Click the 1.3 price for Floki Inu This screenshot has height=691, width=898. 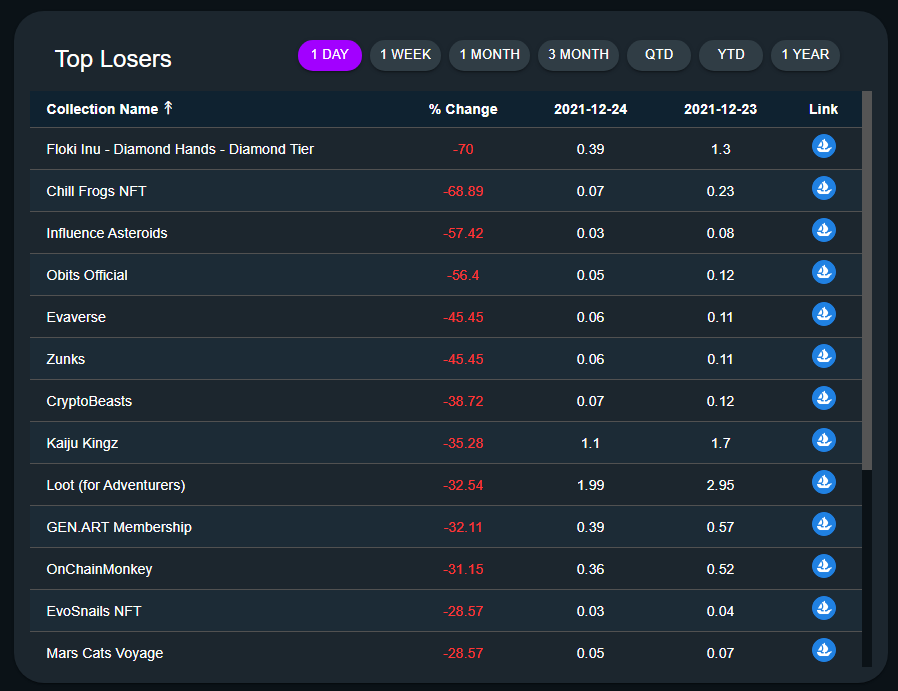[x=720, y=149]
